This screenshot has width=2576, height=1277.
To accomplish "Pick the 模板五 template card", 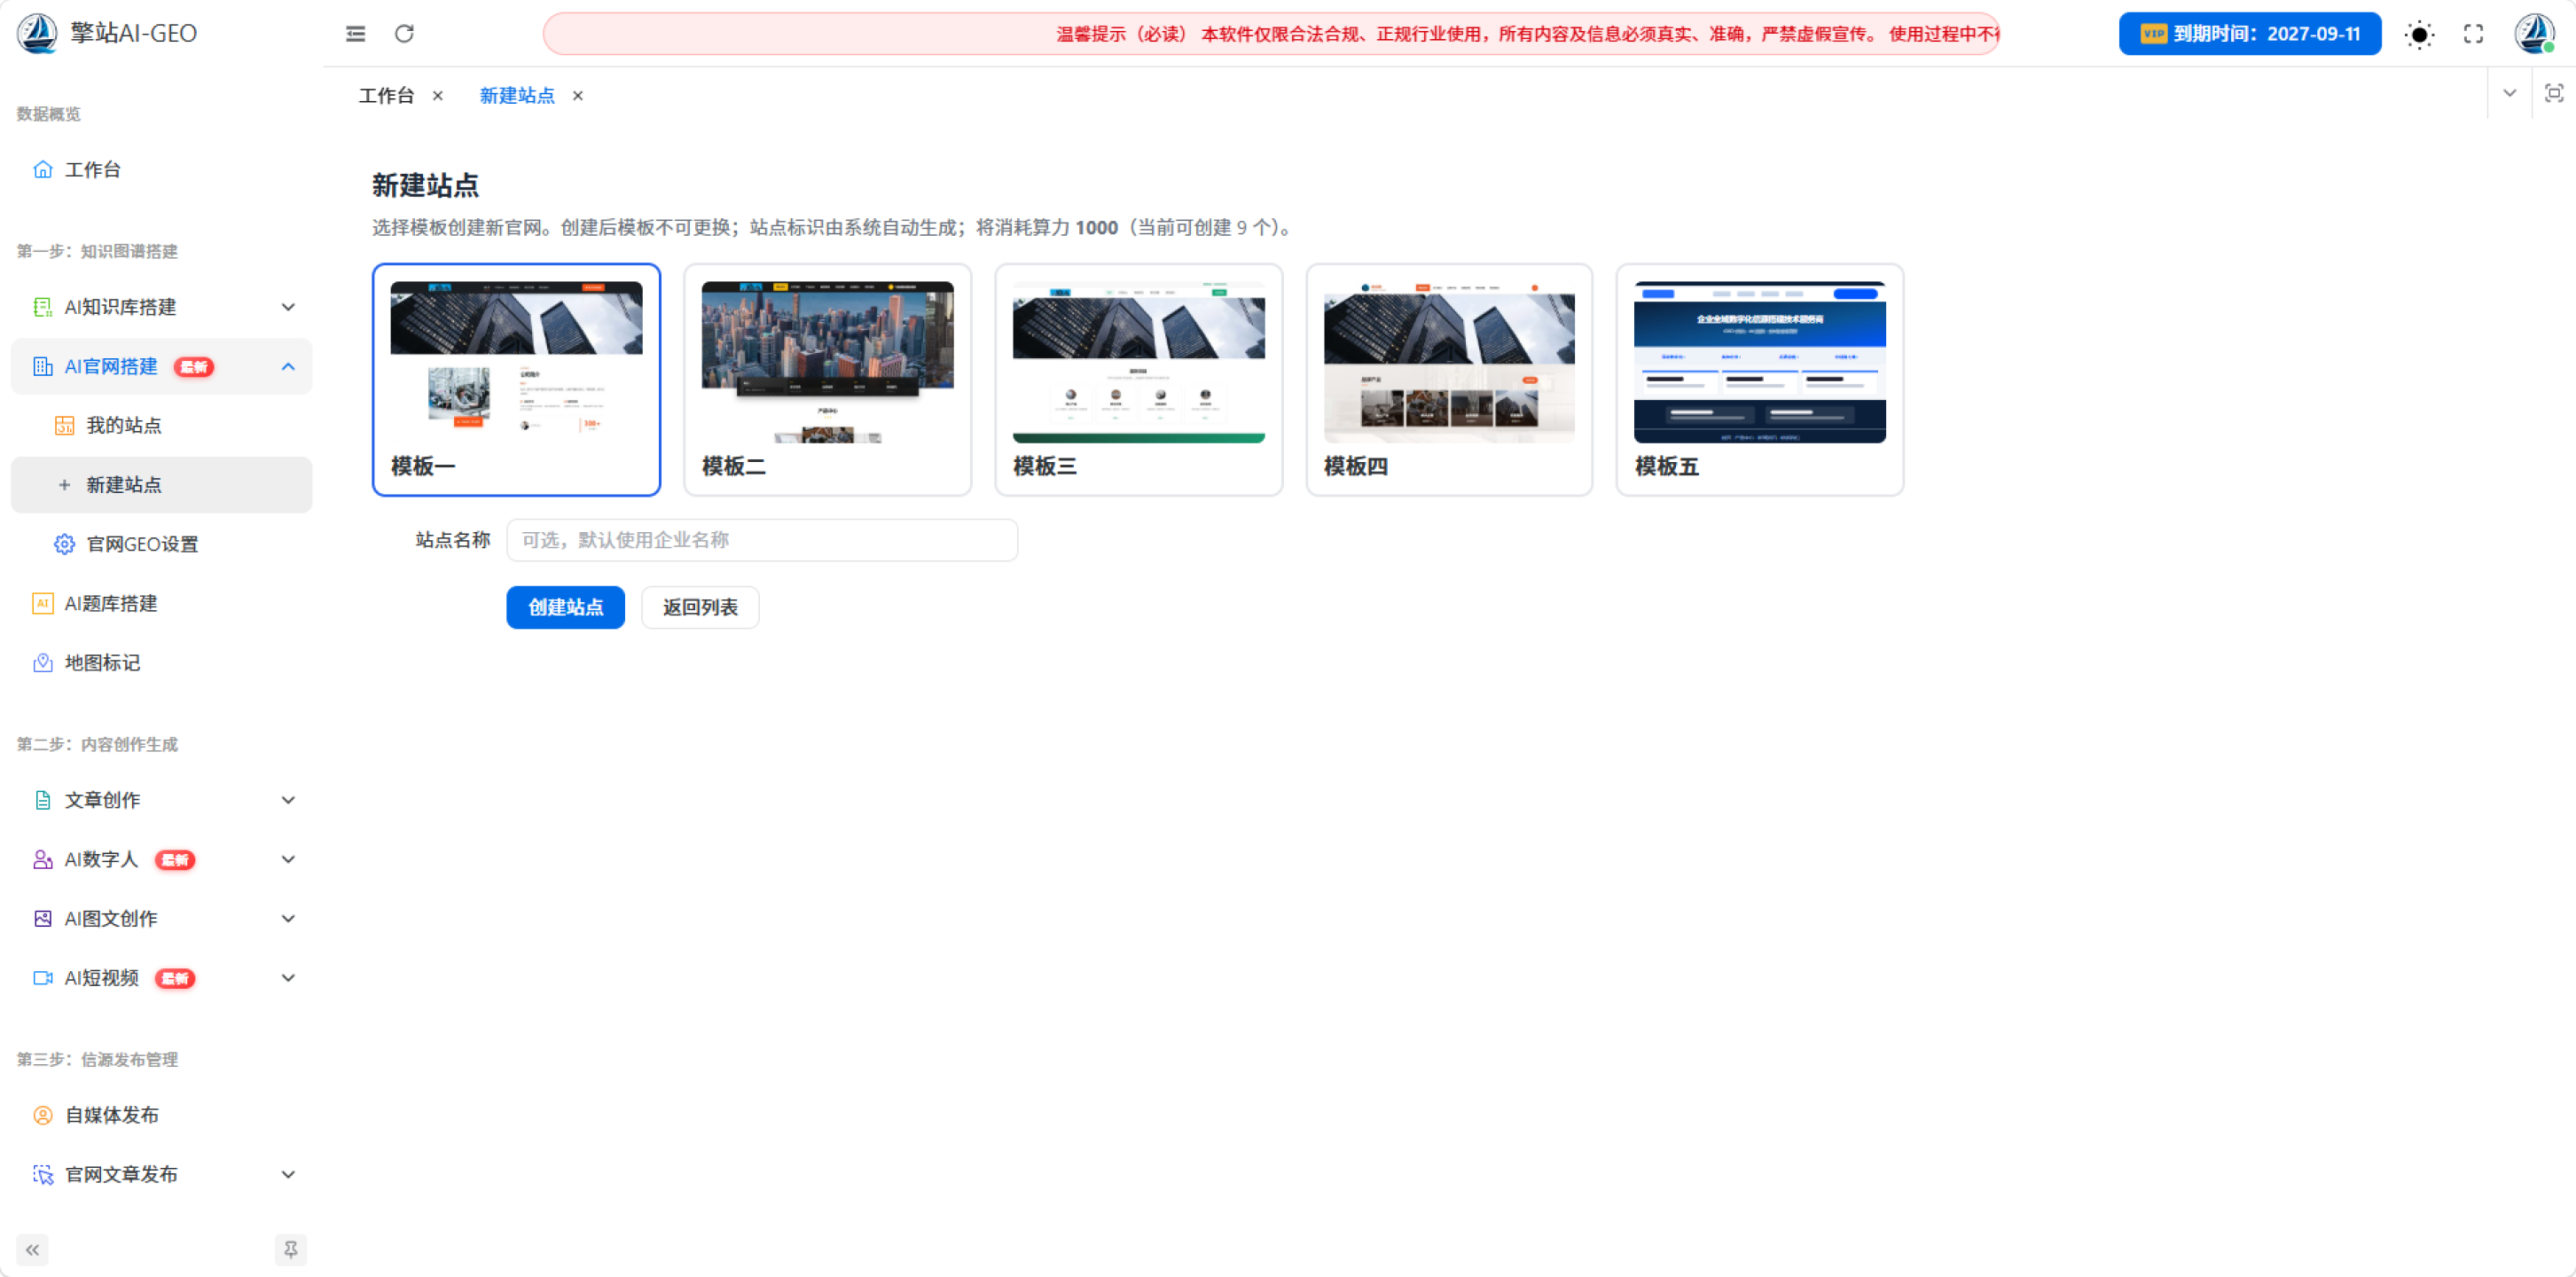I will tap(1760, 380).
